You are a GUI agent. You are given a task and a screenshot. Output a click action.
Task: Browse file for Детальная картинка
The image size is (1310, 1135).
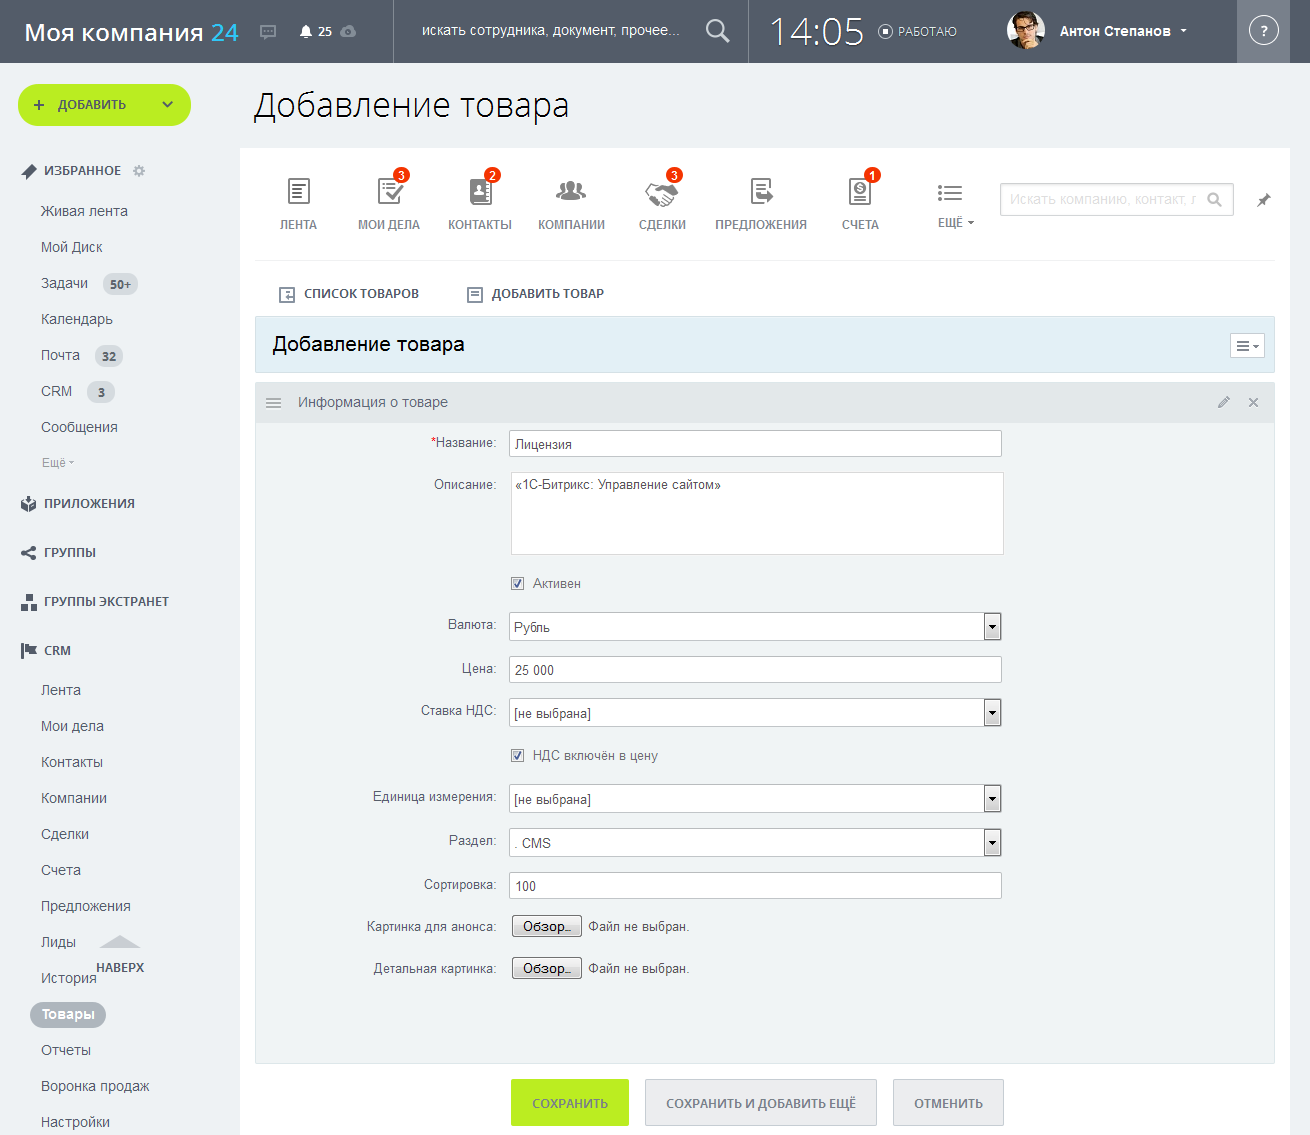click(547, 968)
